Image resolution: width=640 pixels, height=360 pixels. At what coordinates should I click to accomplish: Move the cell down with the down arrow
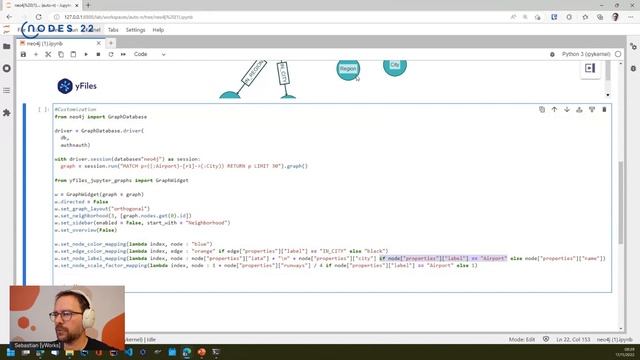[567, 109]
